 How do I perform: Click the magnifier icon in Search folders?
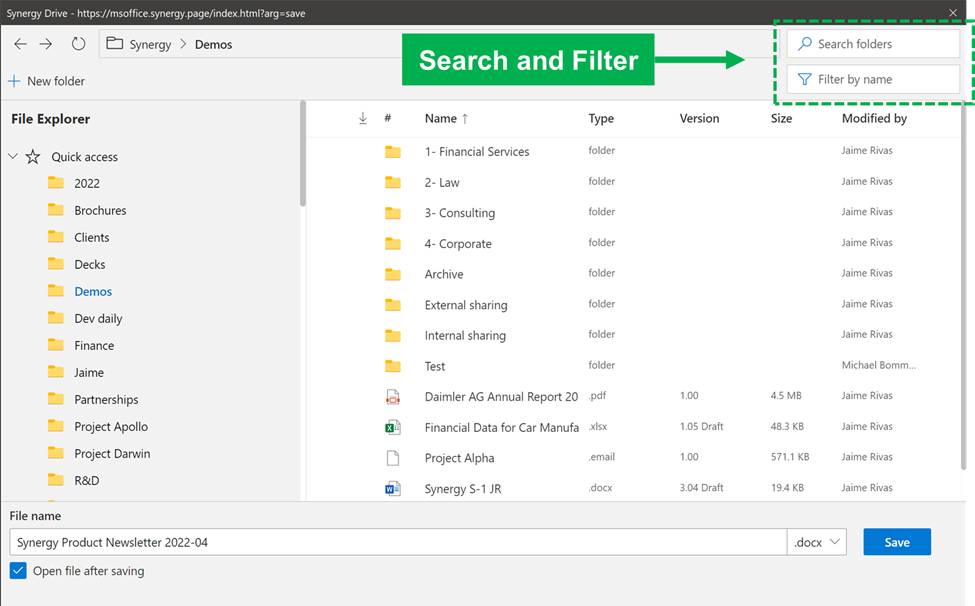[805, 44]
